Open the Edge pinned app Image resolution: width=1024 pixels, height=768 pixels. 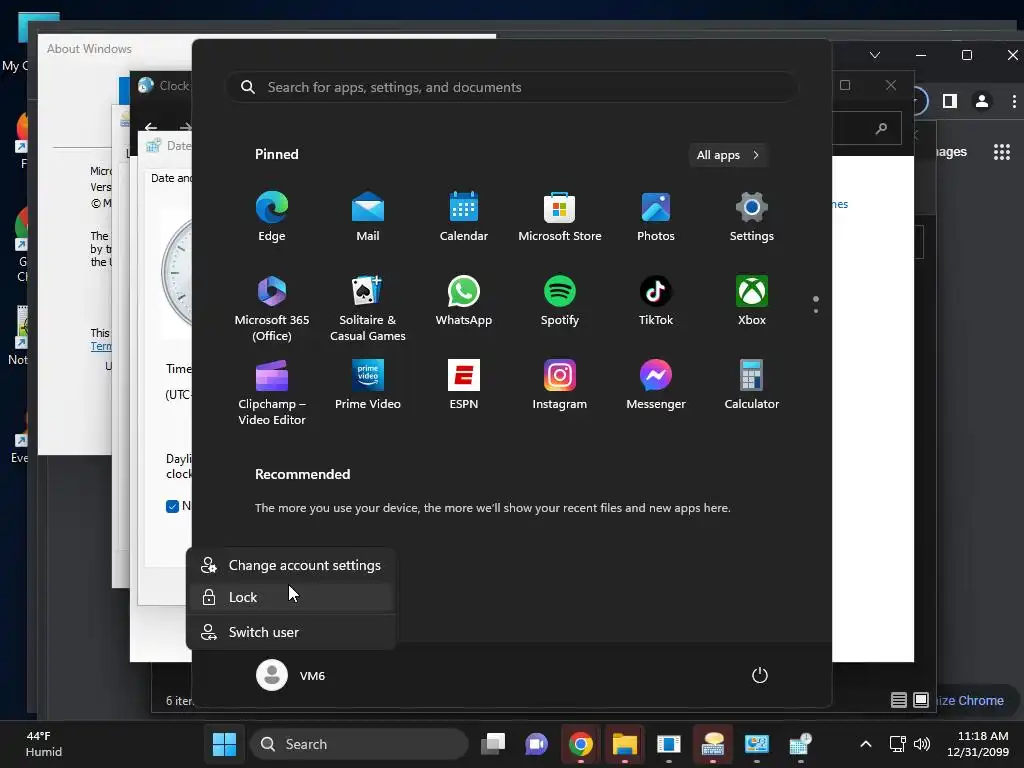click(x=272, y=217)
